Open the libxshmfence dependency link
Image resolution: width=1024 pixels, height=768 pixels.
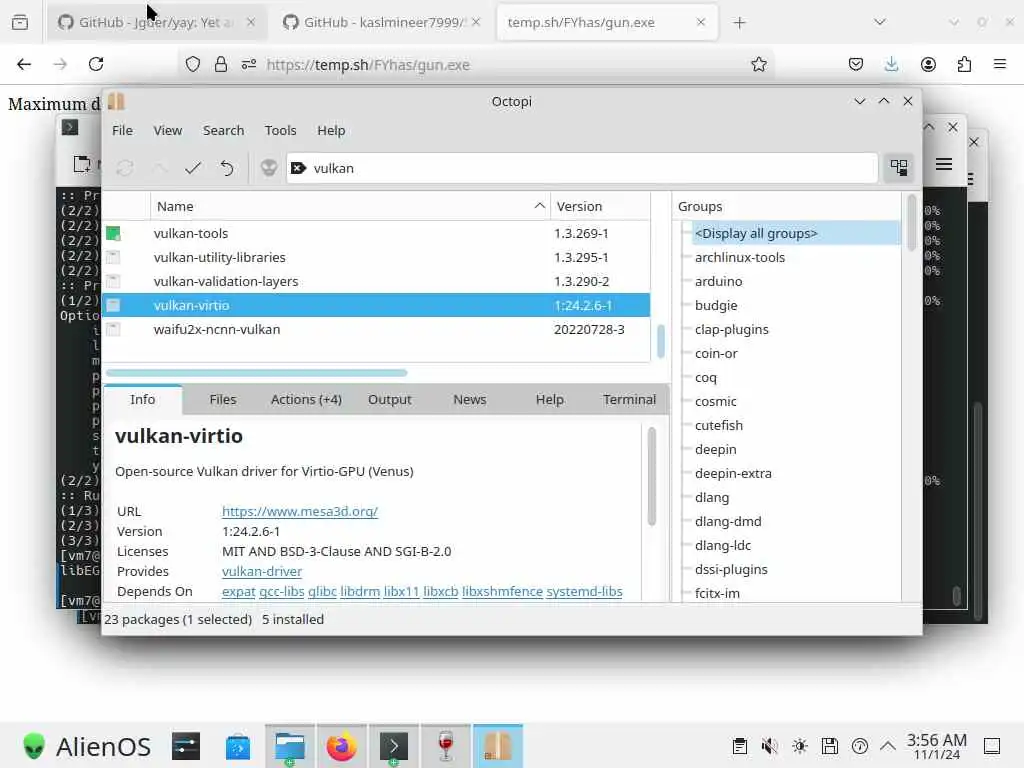tap(502, 592)
